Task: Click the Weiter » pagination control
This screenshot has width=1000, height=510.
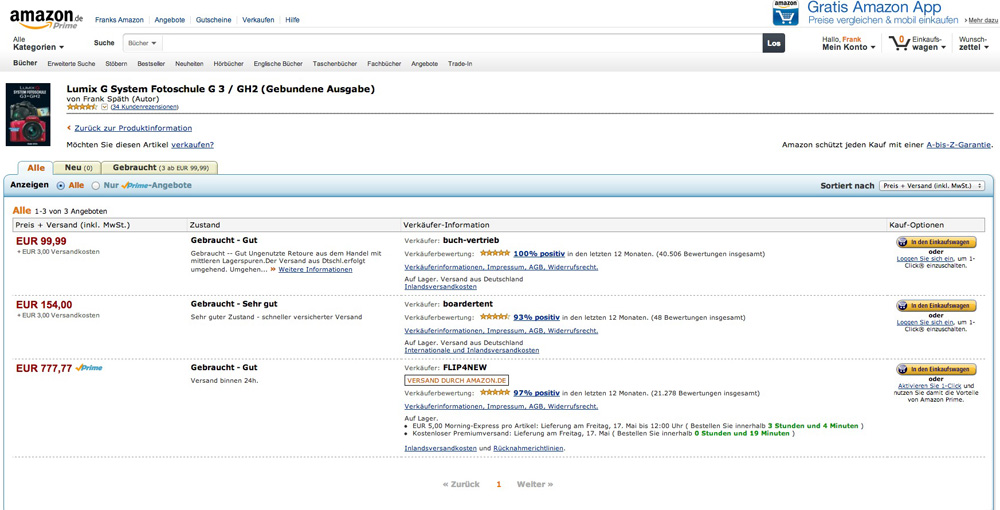Action: pos(535,484)
